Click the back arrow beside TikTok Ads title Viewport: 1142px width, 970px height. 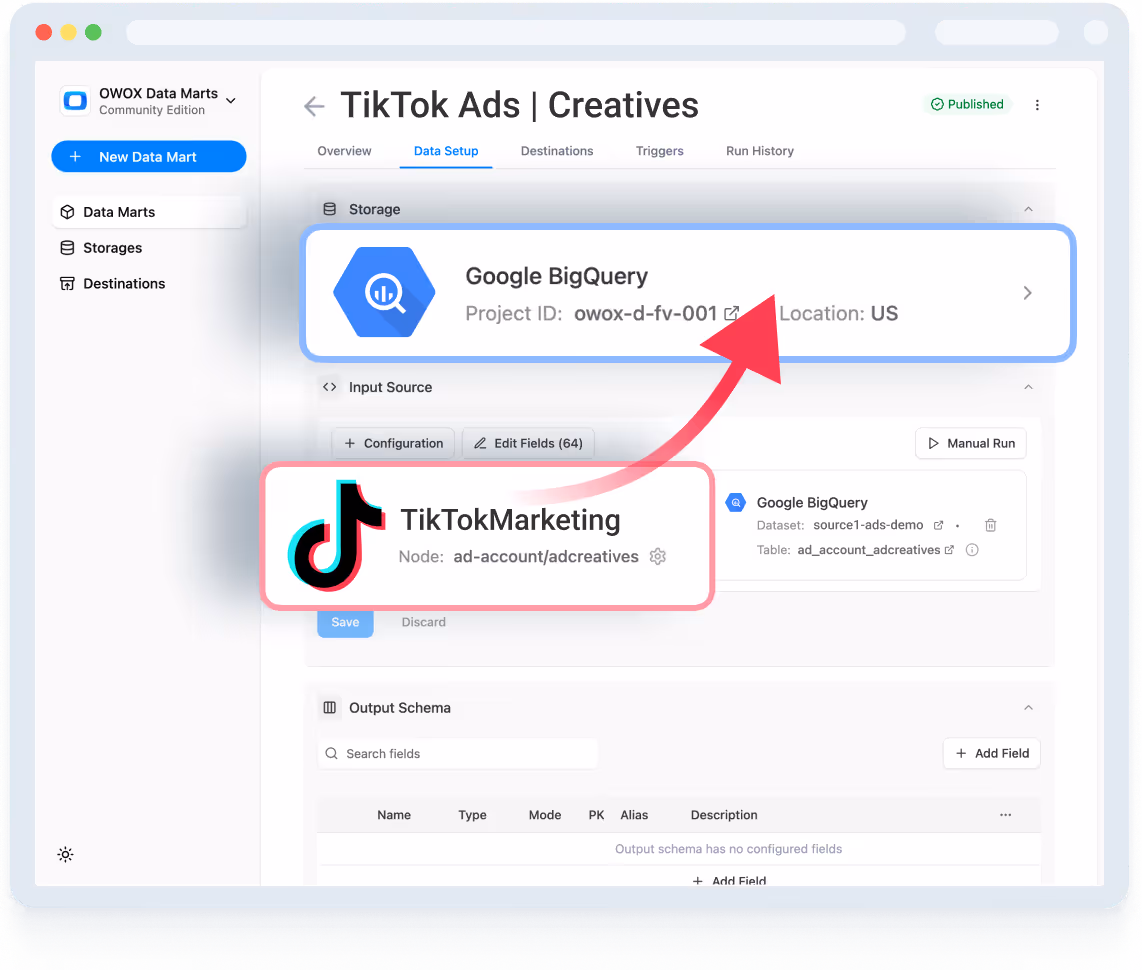(314, 106)
